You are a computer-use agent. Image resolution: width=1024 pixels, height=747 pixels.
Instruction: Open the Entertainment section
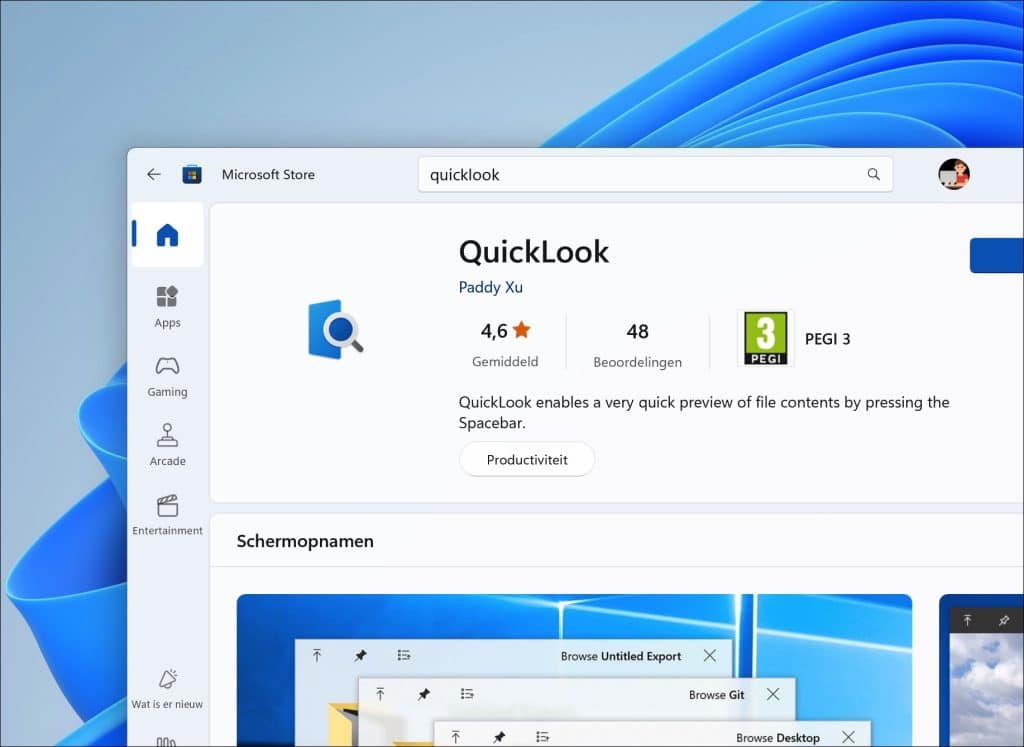click(167, 515)
